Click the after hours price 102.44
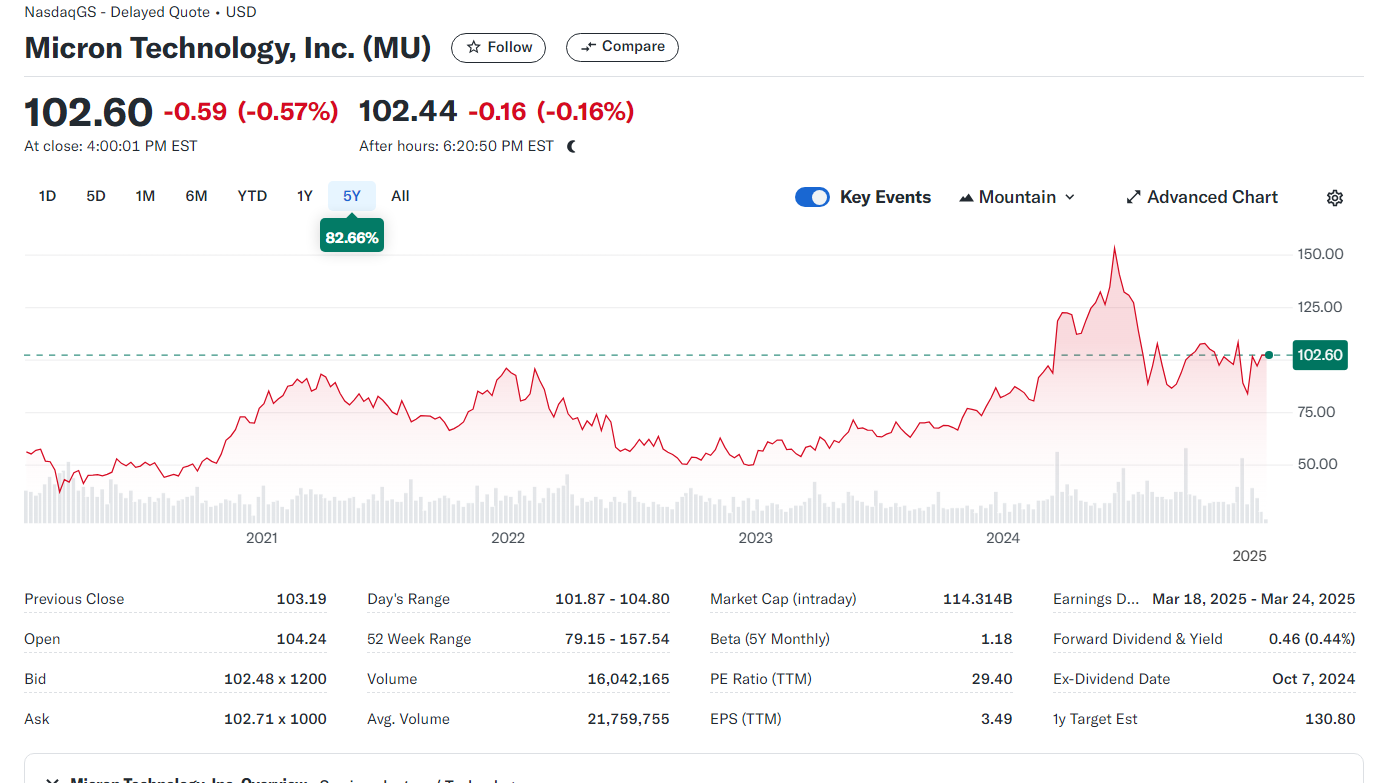The height and width of the screenshot is (783, 1389). tap(408, 112)
